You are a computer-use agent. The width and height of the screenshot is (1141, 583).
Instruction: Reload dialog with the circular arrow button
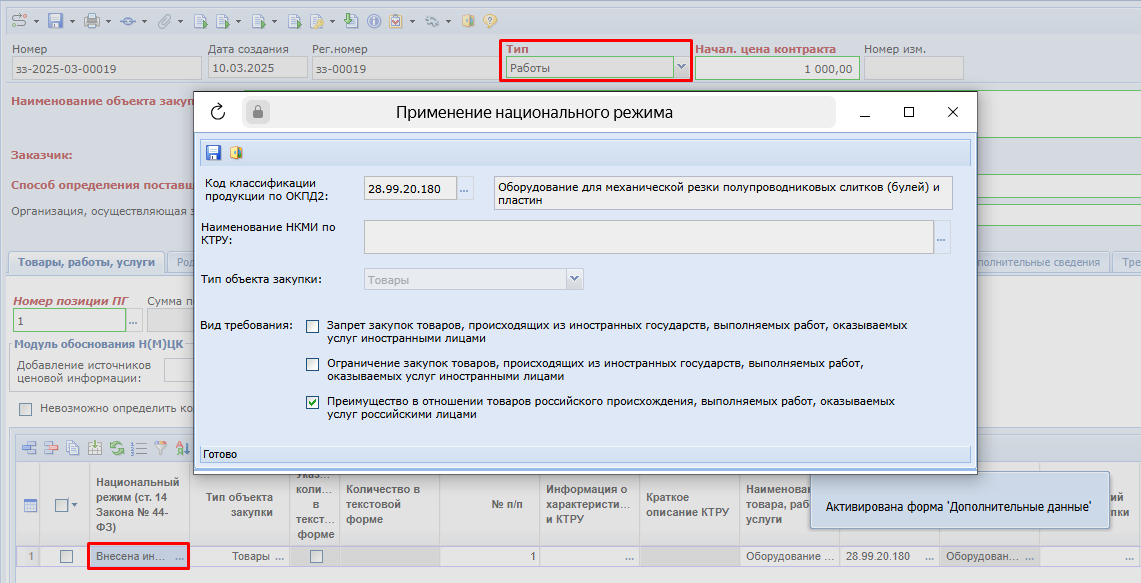[x=218, y=111]
